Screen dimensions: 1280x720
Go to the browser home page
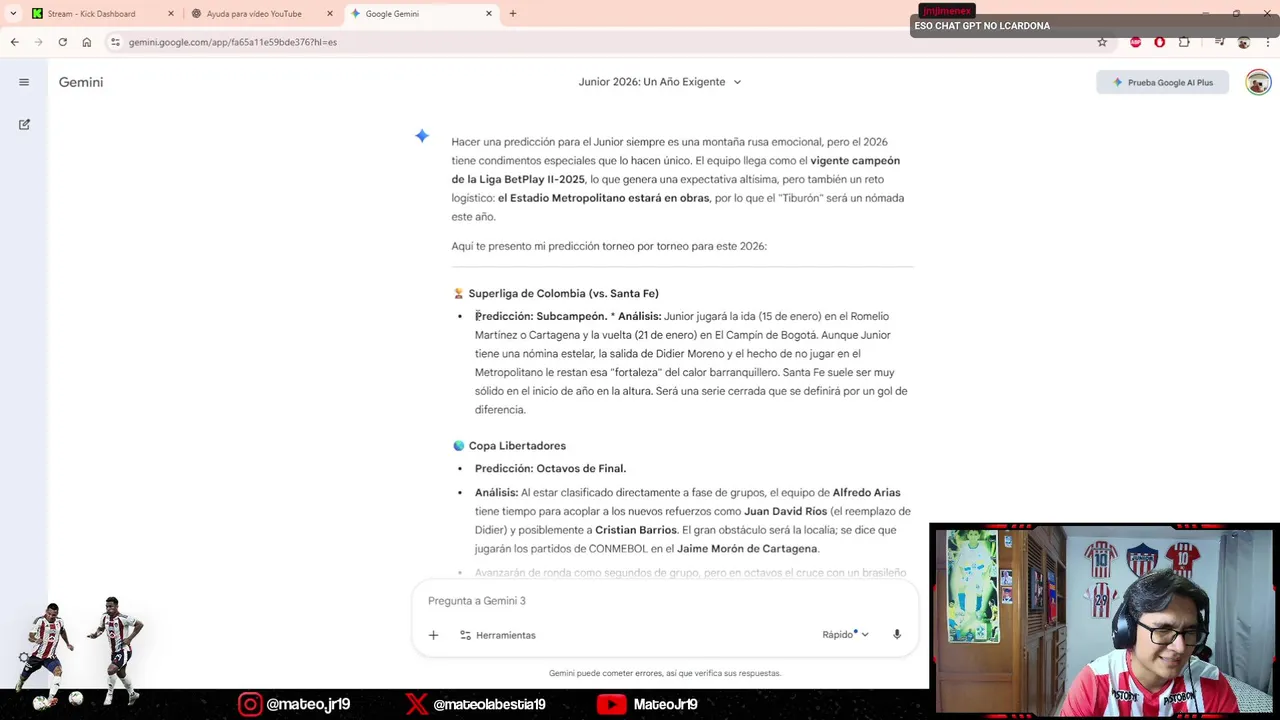(x=87, y=42)
